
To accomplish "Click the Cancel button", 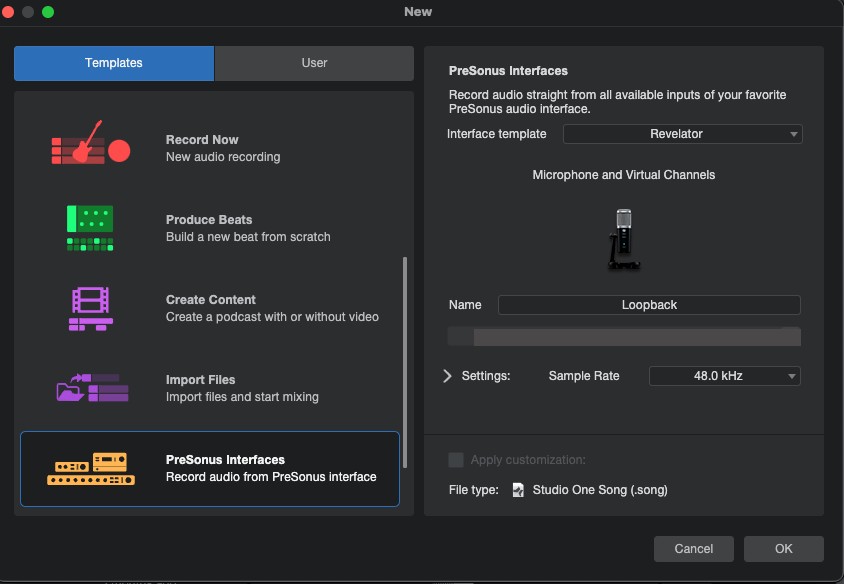I will coord(693,548).
